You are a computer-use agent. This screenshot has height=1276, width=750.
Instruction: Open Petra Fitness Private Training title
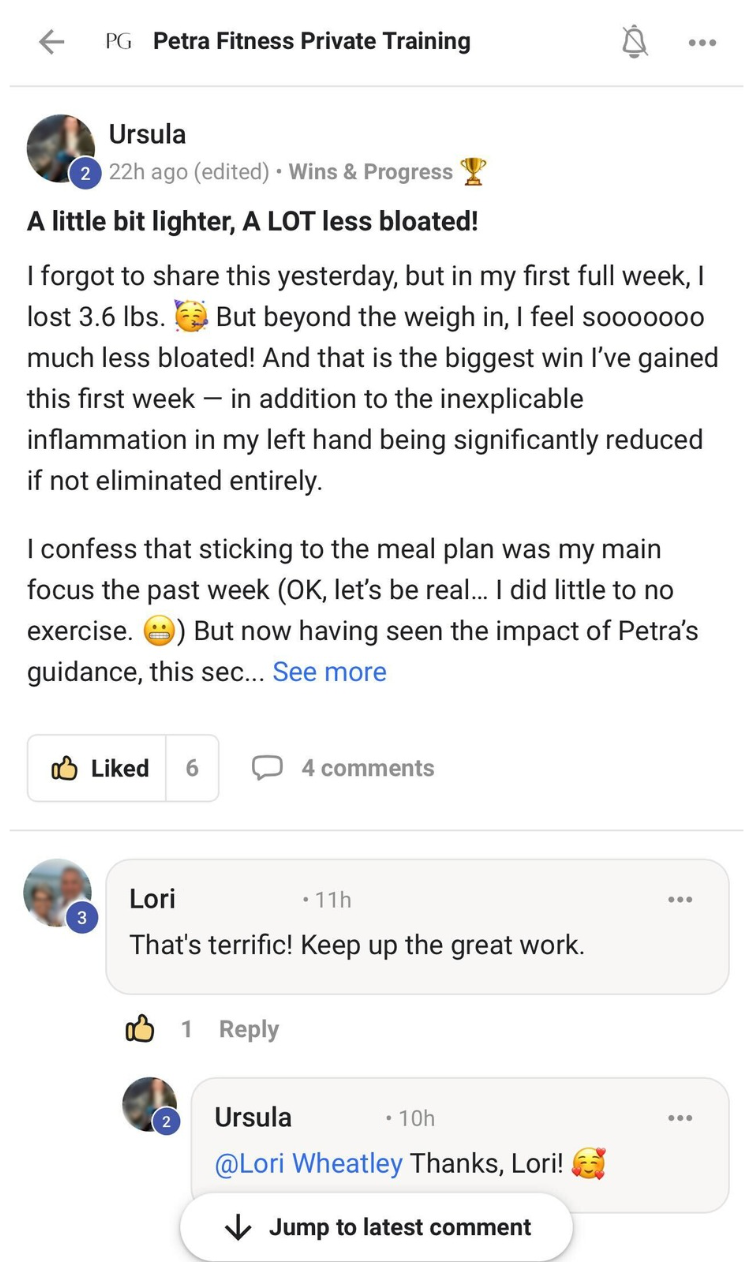click(312, 42)
